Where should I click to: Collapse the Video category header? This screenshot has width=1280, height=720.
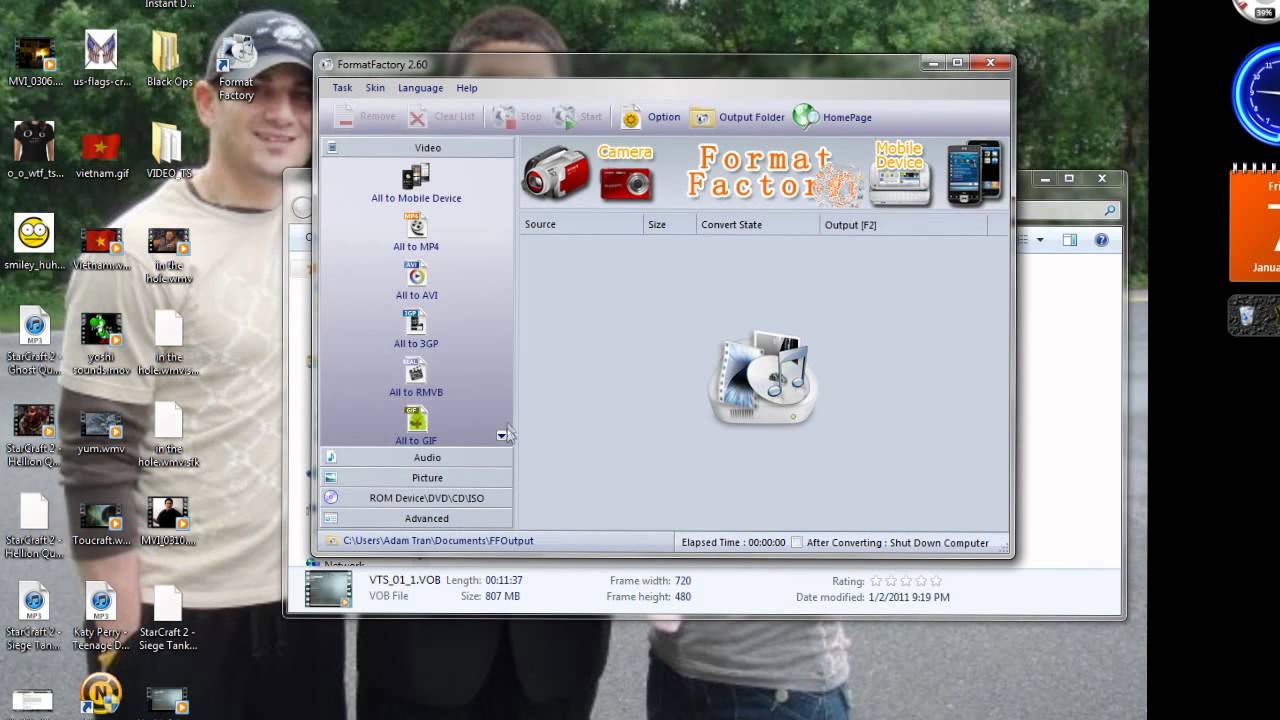coord(417,148)
